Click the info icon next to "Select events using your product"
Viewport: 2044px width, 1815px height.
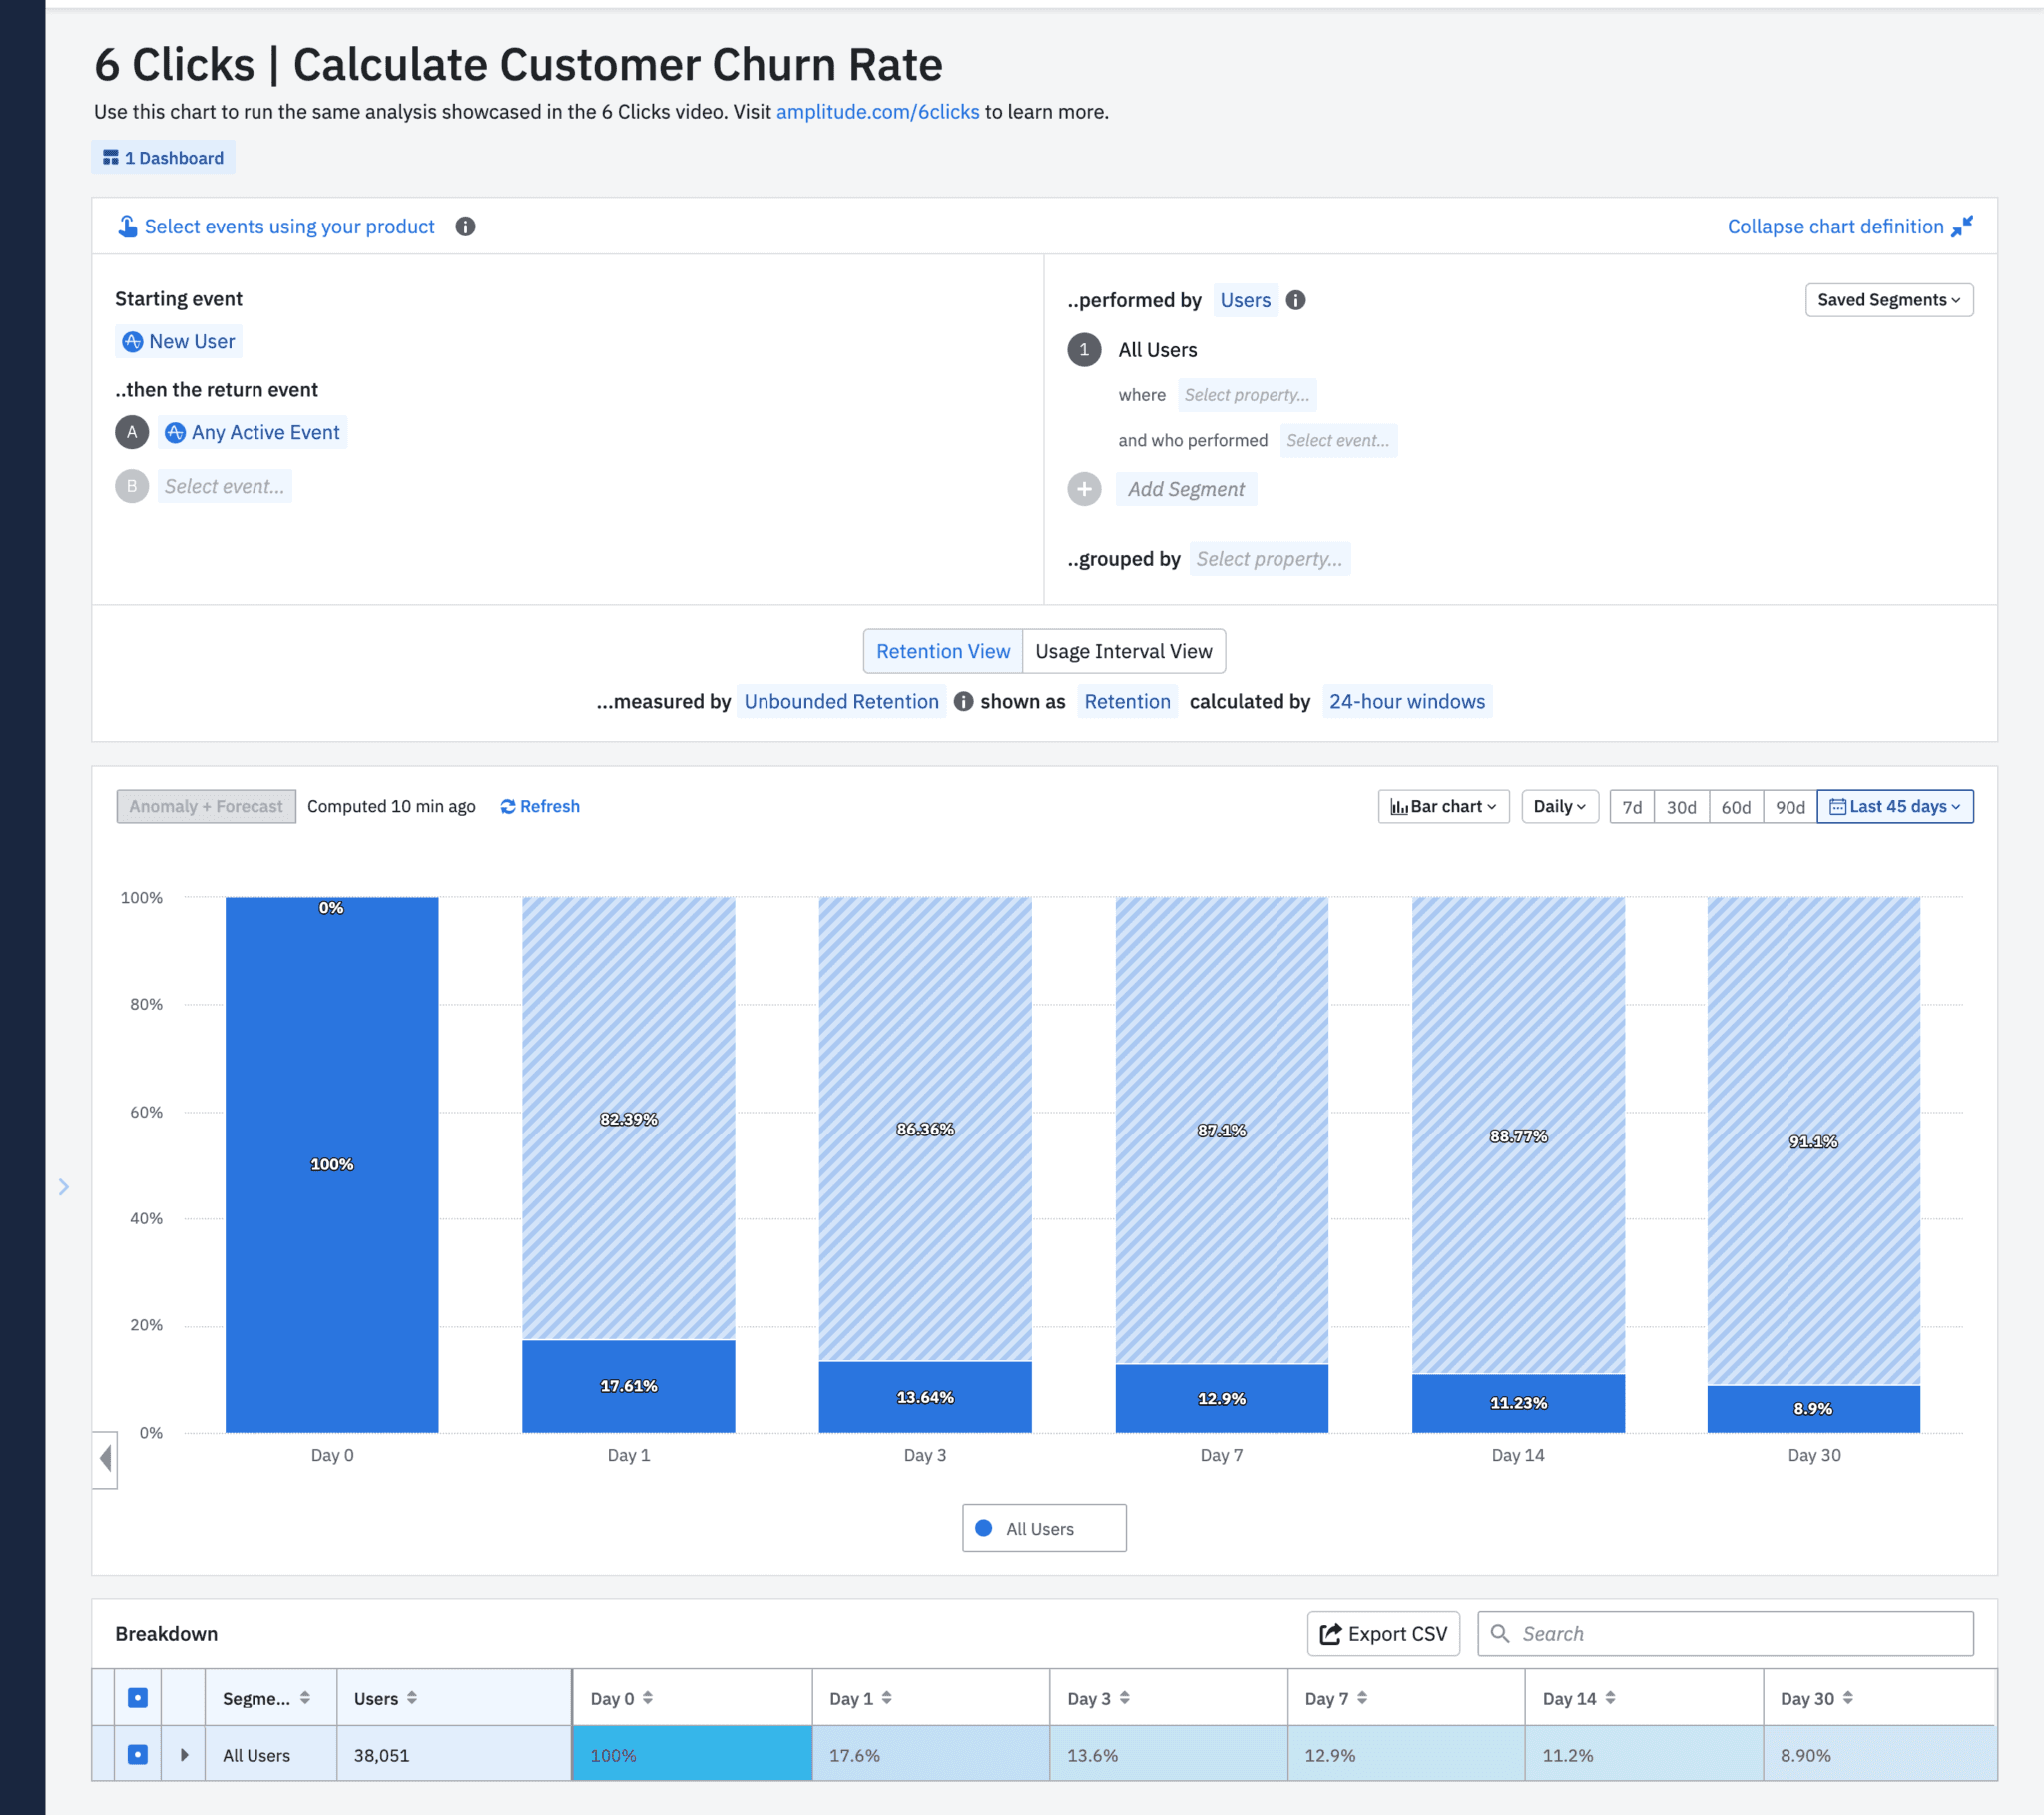click(464, 226)
